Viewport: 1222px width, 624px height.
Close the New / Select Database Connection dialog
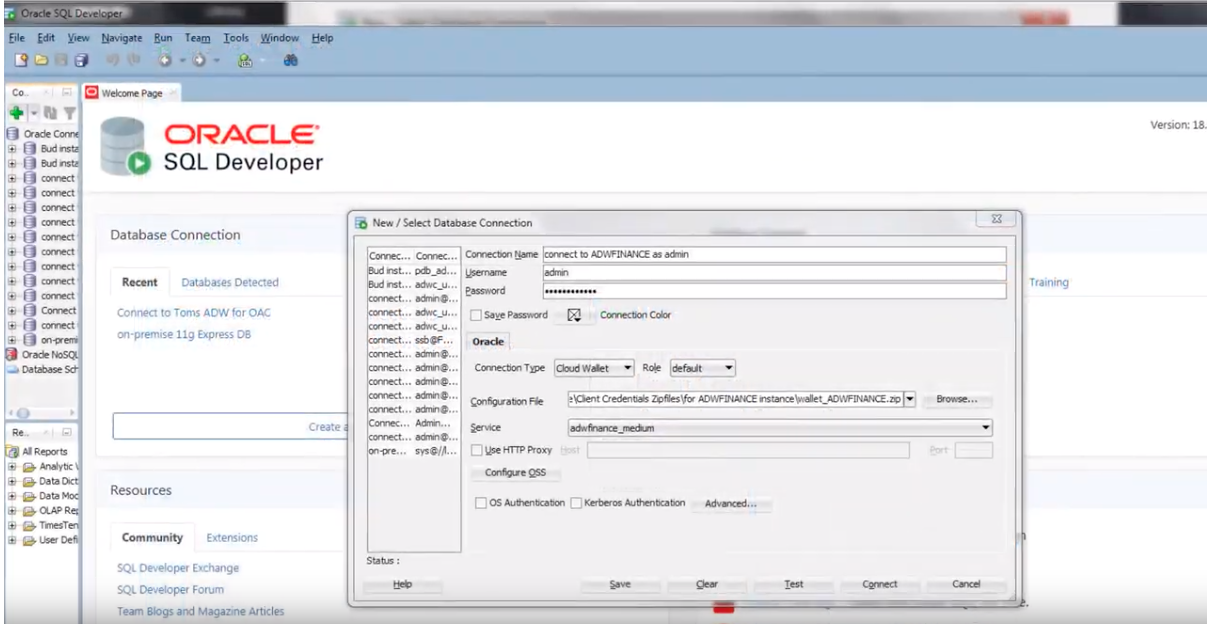point(997,220)
